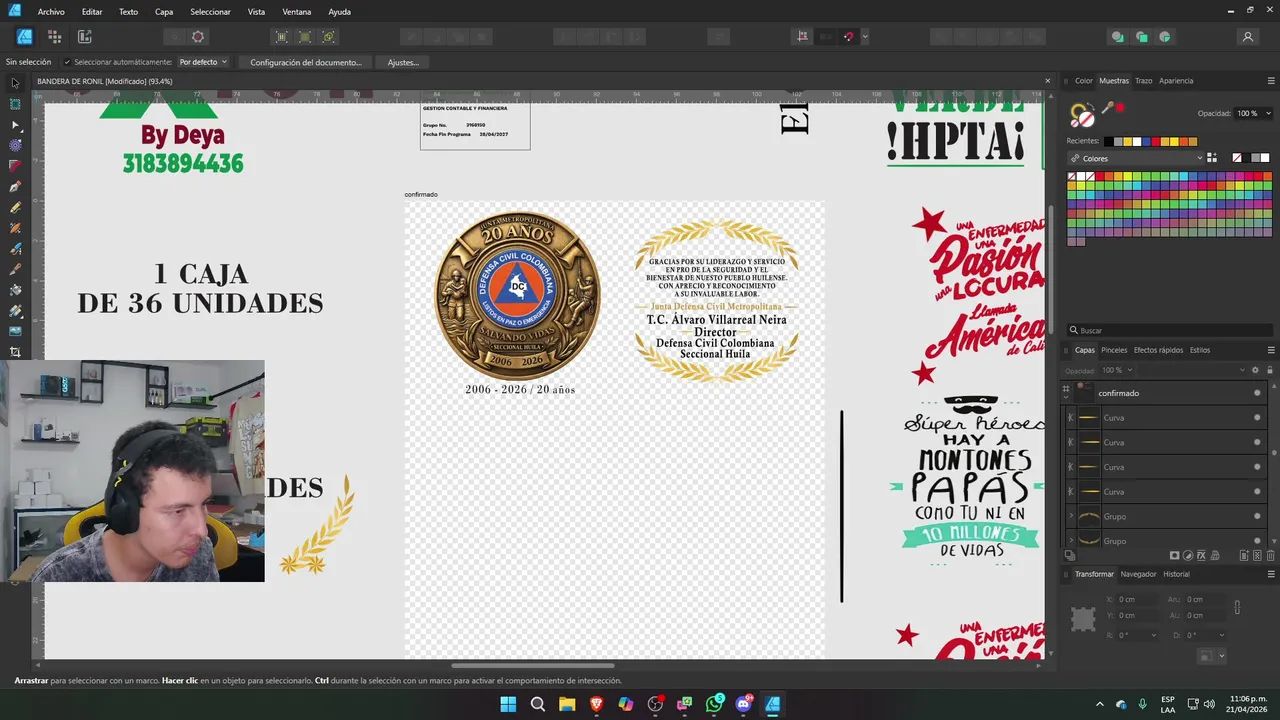Select the Move tool
Image resolution: width=1280 pixels, height=720 pixels.
(15, 83)
